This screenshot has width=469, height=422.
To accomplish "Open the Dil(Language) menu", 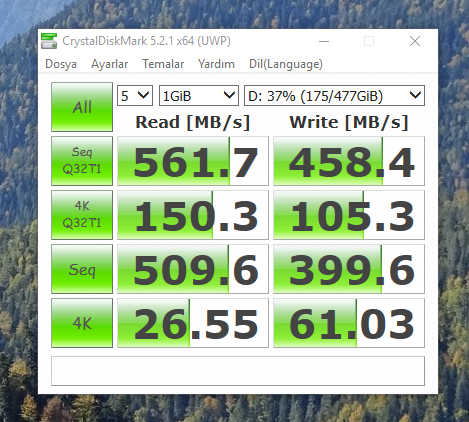I will pos(286,64).
